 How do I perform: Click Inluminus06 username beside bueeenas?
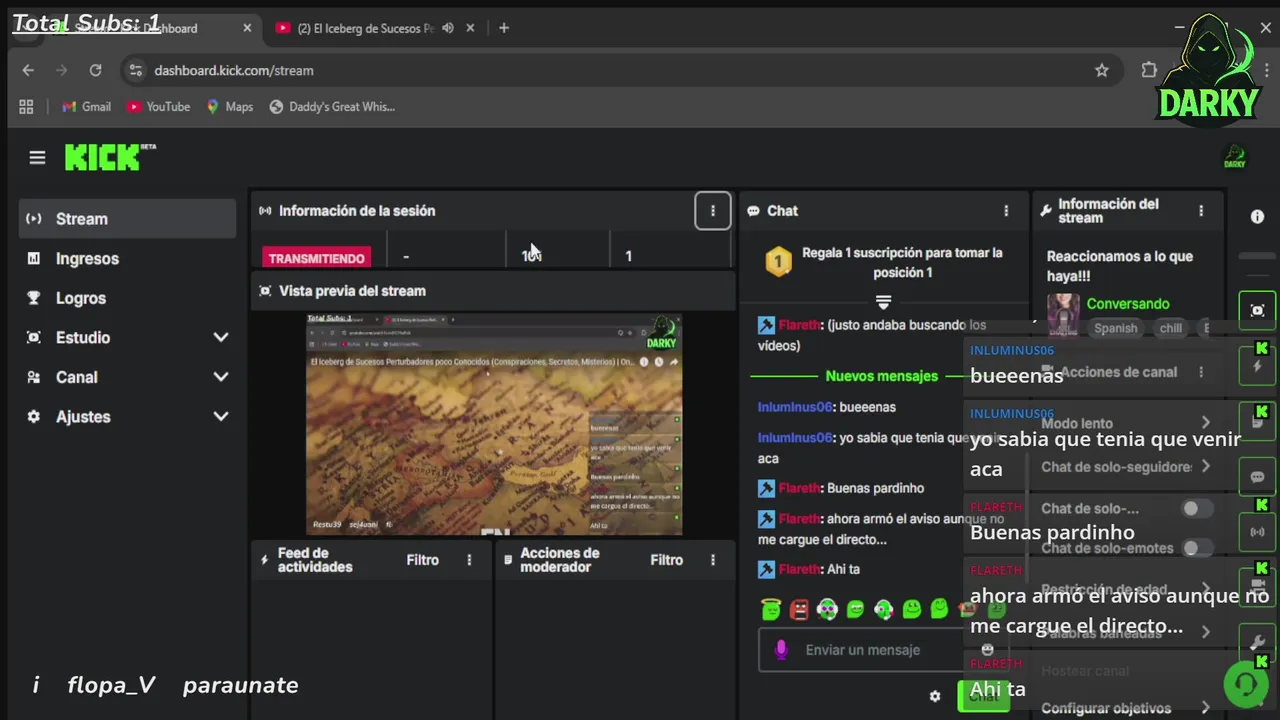pos(794,407)
